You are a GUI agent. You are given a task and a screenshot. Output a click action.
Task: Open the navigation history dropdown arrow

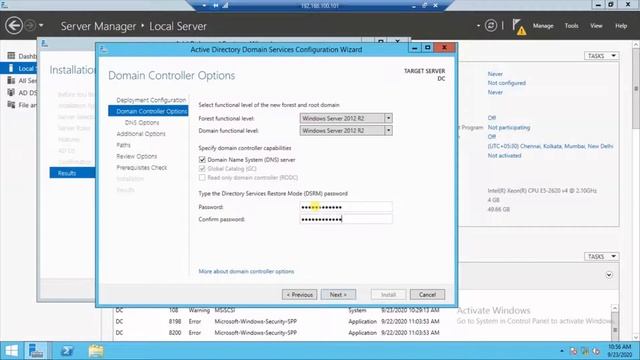(x=41, y=26)
